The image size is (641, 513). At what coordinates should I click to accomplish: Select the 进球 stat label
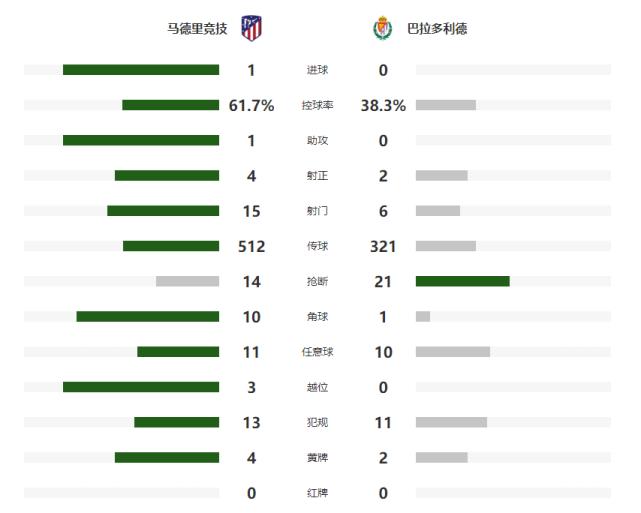[x=317, y=71]
